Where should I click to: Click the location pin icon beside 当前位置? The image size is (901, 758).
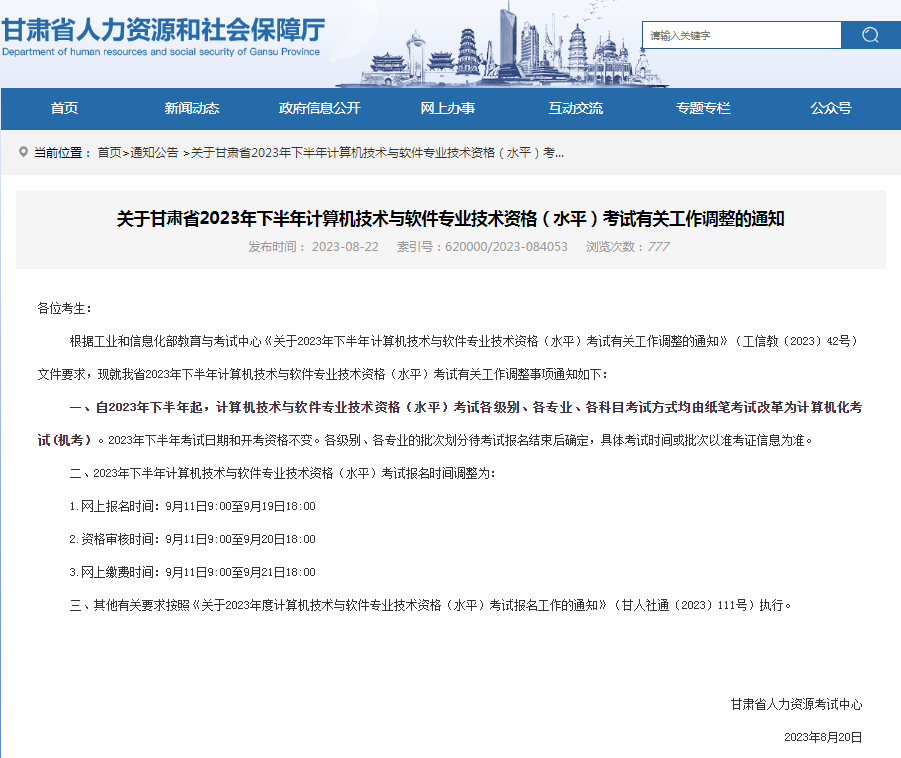(x=22, y=153)
